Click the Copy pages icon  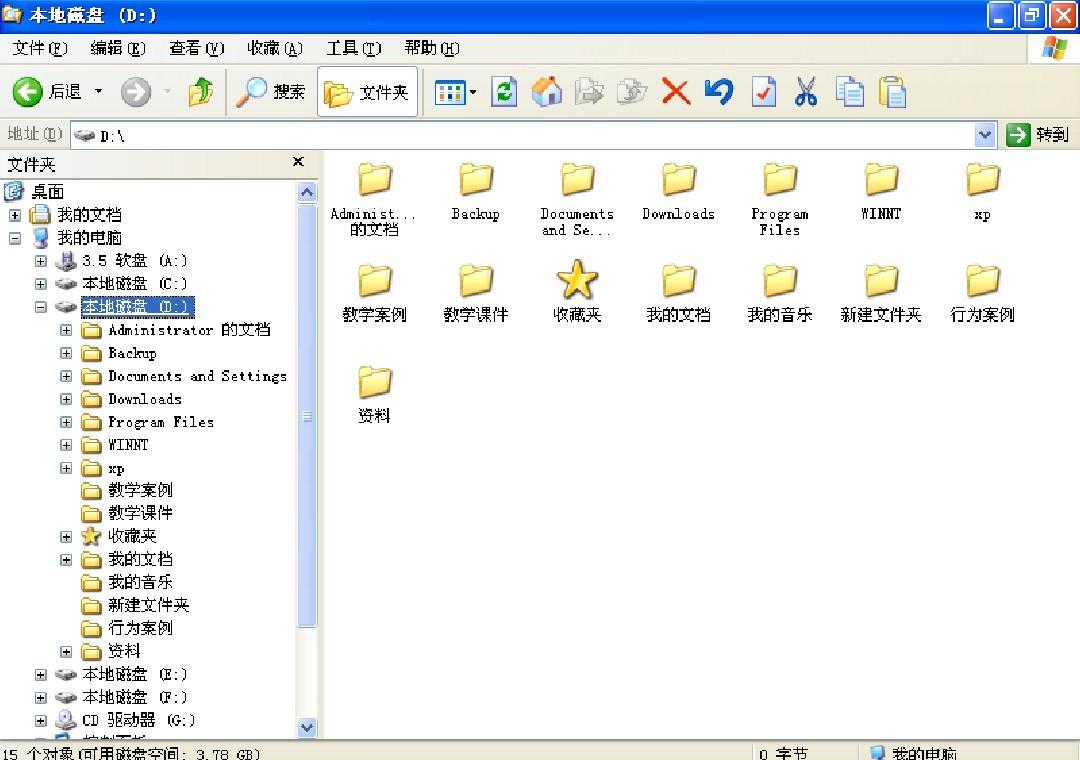click(849, 92)
